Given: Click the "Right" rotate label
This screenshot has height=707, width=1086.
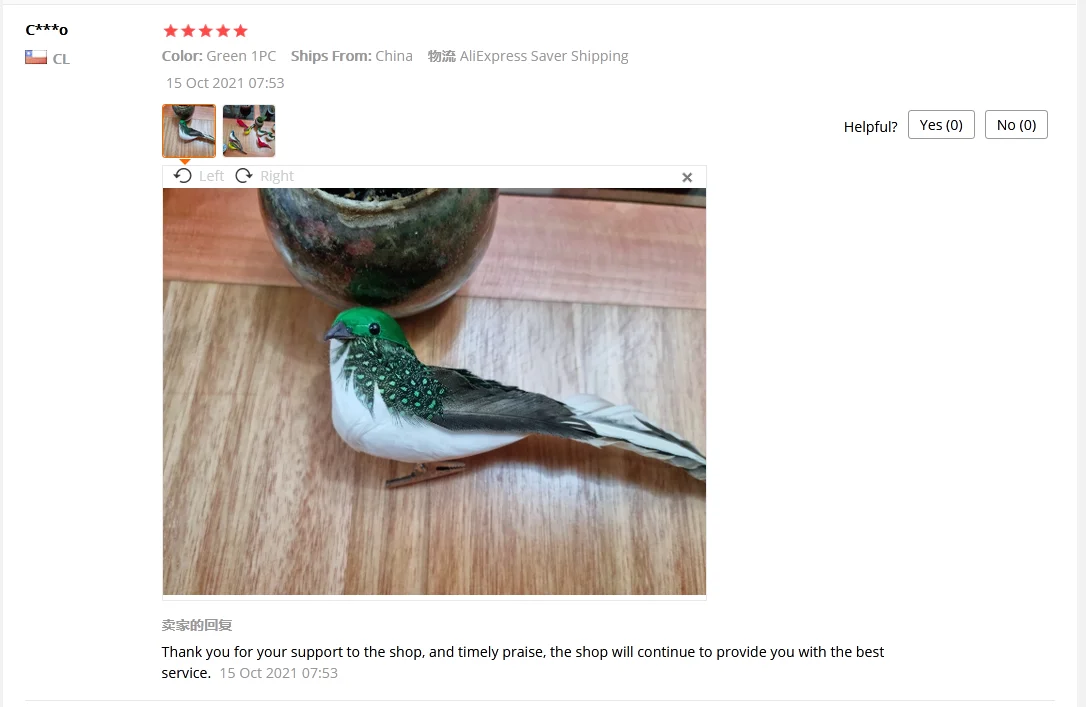Looking at the screenshot, I should pos(277,176).
